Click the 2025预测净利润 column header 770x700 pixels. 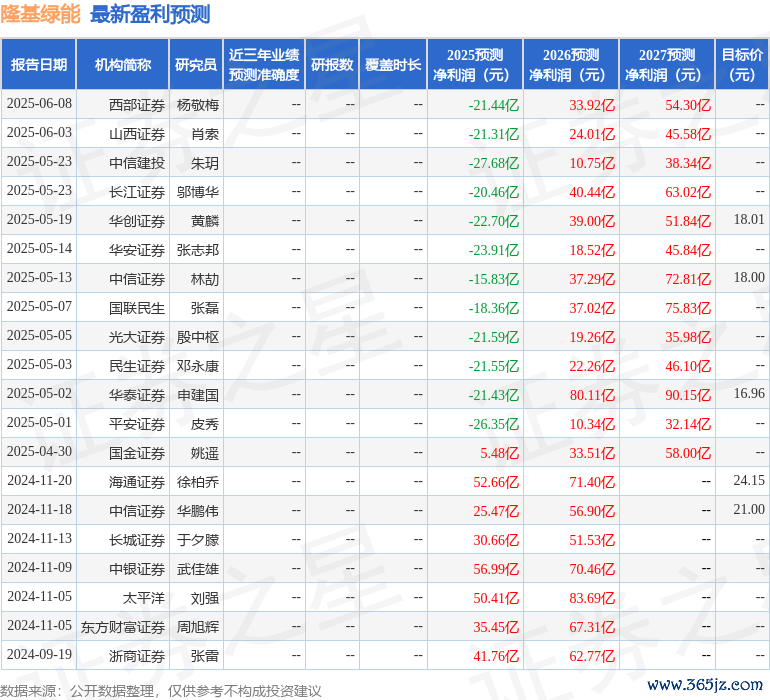(x=475, y=65)
